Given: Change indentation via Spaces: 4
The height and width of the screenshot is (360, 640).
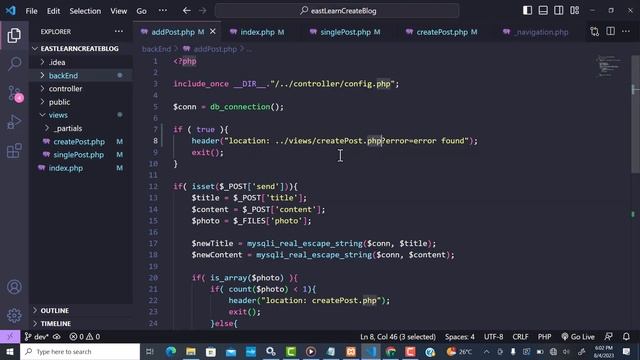Looking at the screenshot, I should 460,337.
